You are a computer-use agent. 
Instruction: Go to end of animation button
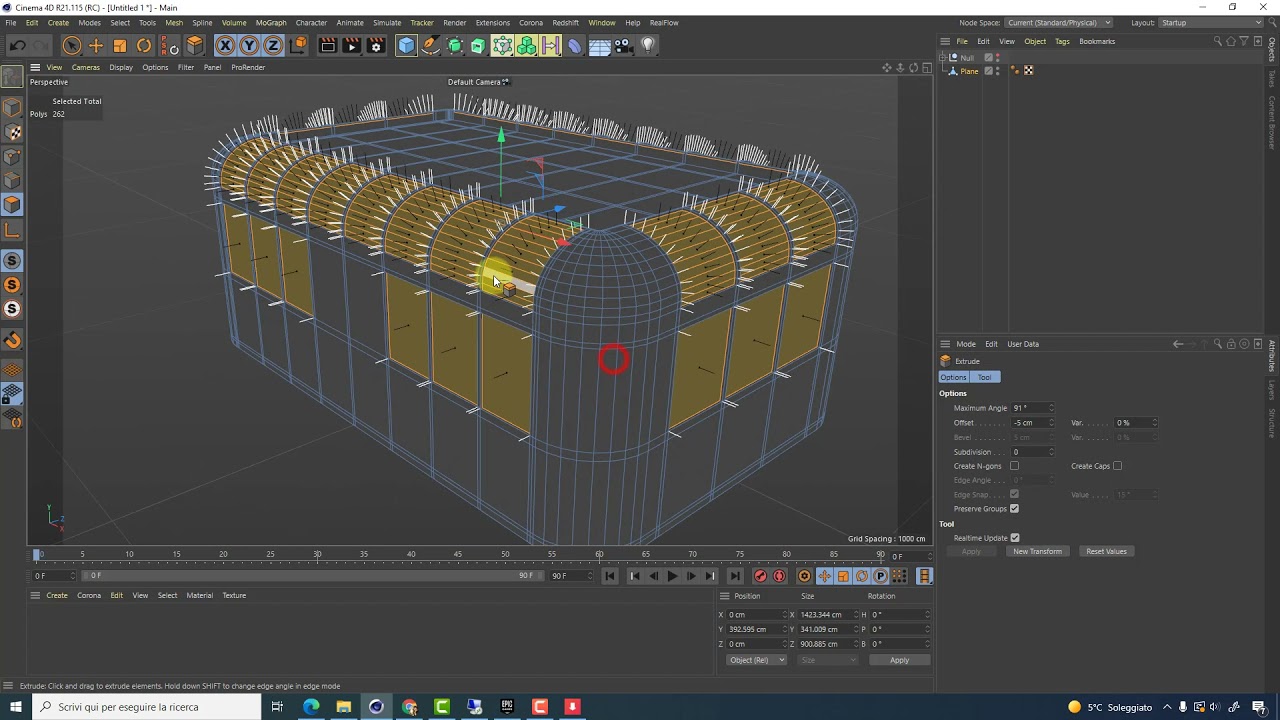tap(735, 576)
